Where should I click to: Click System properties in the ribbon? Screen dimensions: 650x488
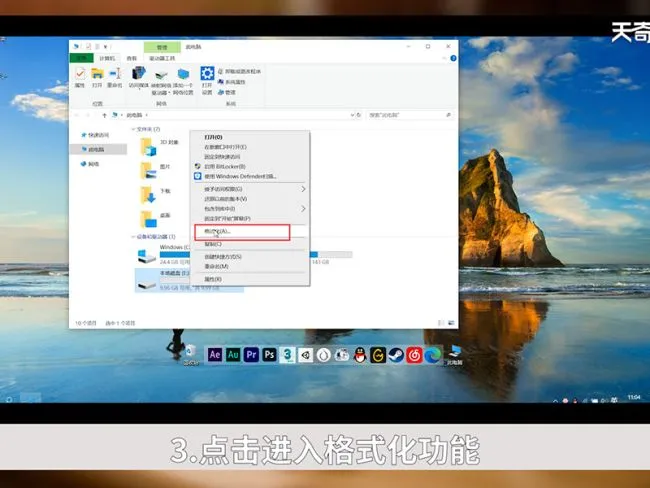coord(232,82)
